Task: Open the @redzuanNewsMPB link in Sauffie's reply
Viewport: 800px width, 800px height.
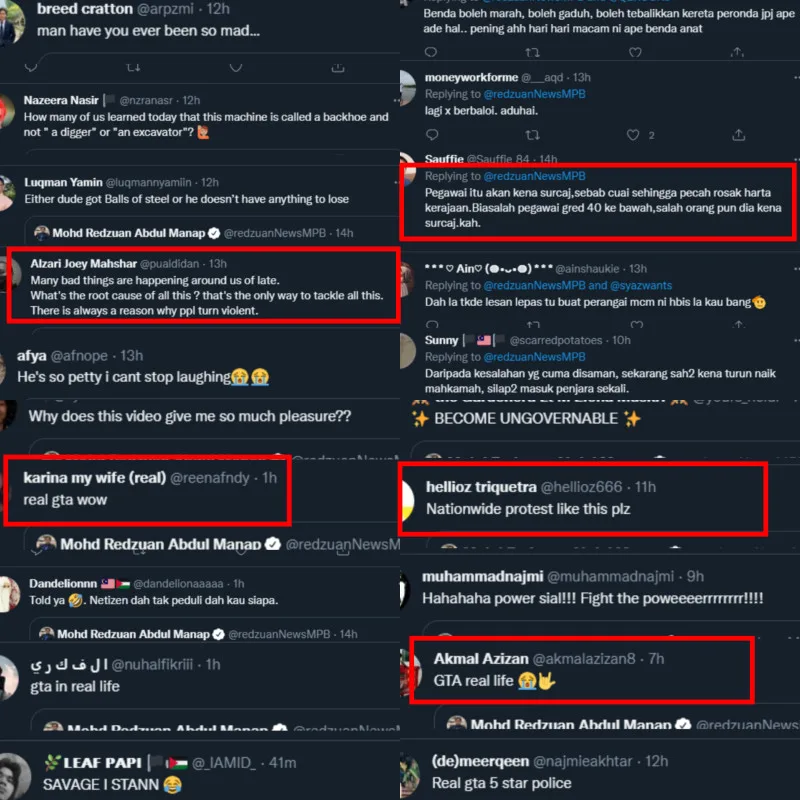Action: tap(534, 176)
